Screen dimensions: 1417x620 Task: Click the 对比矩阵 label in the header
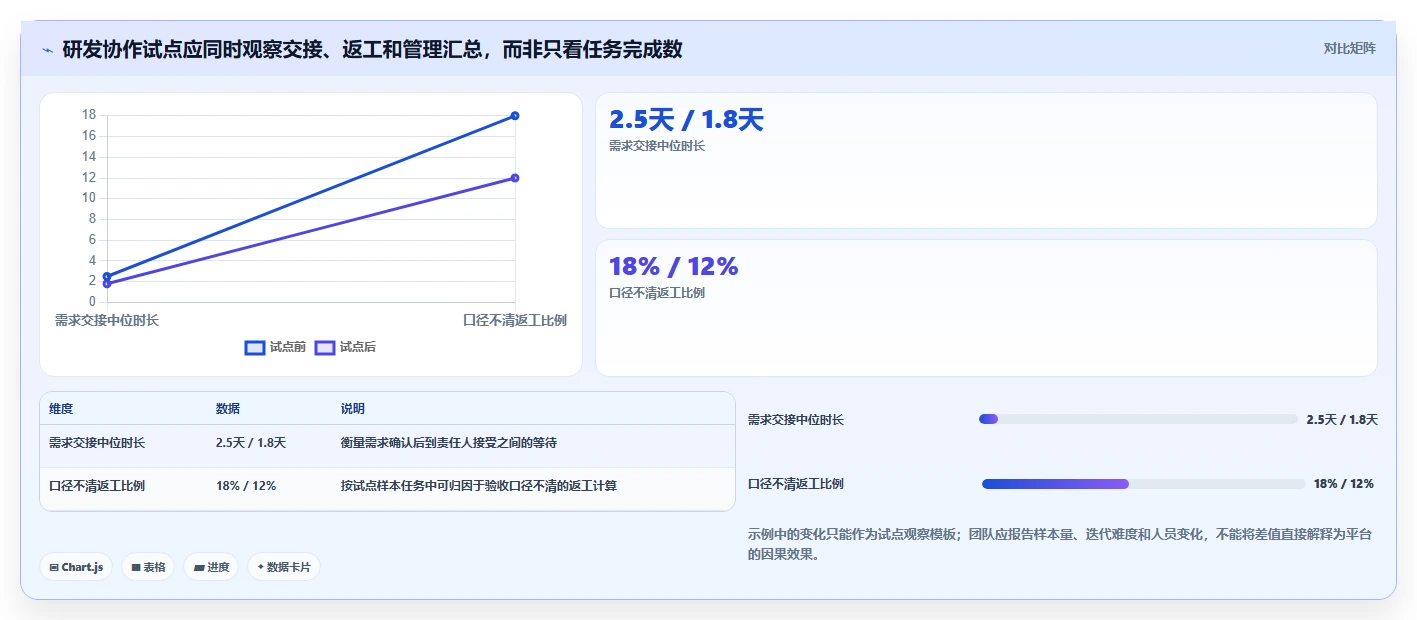1349,48
